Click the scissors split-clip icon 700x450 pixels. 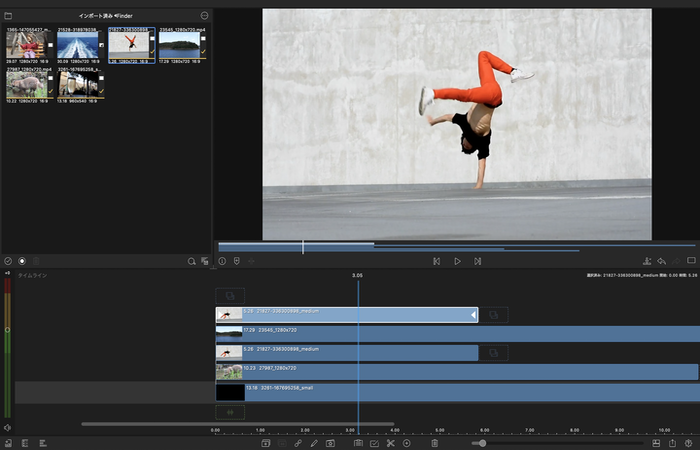[390, 443]
